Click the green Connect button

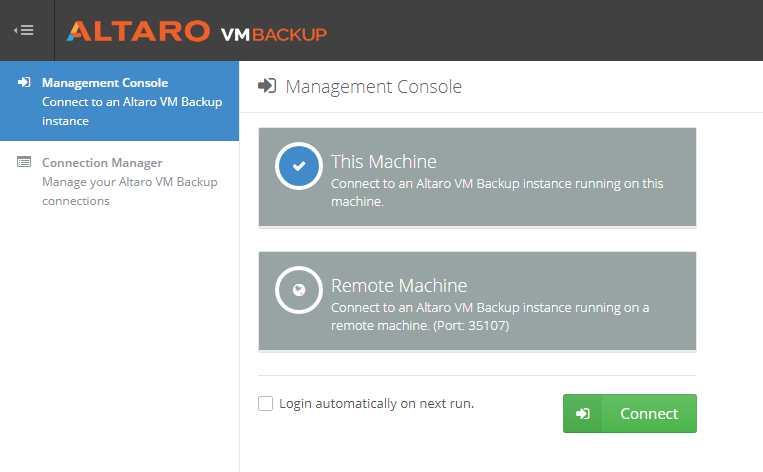[630, 414]
